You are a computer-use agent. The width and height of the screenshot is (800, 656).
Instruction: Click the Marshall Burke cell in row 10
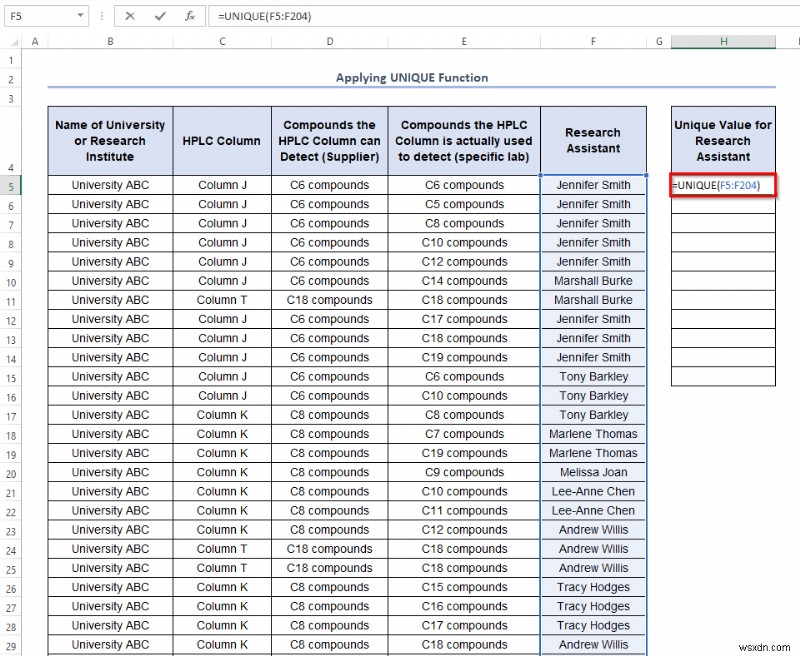(592, 281)
